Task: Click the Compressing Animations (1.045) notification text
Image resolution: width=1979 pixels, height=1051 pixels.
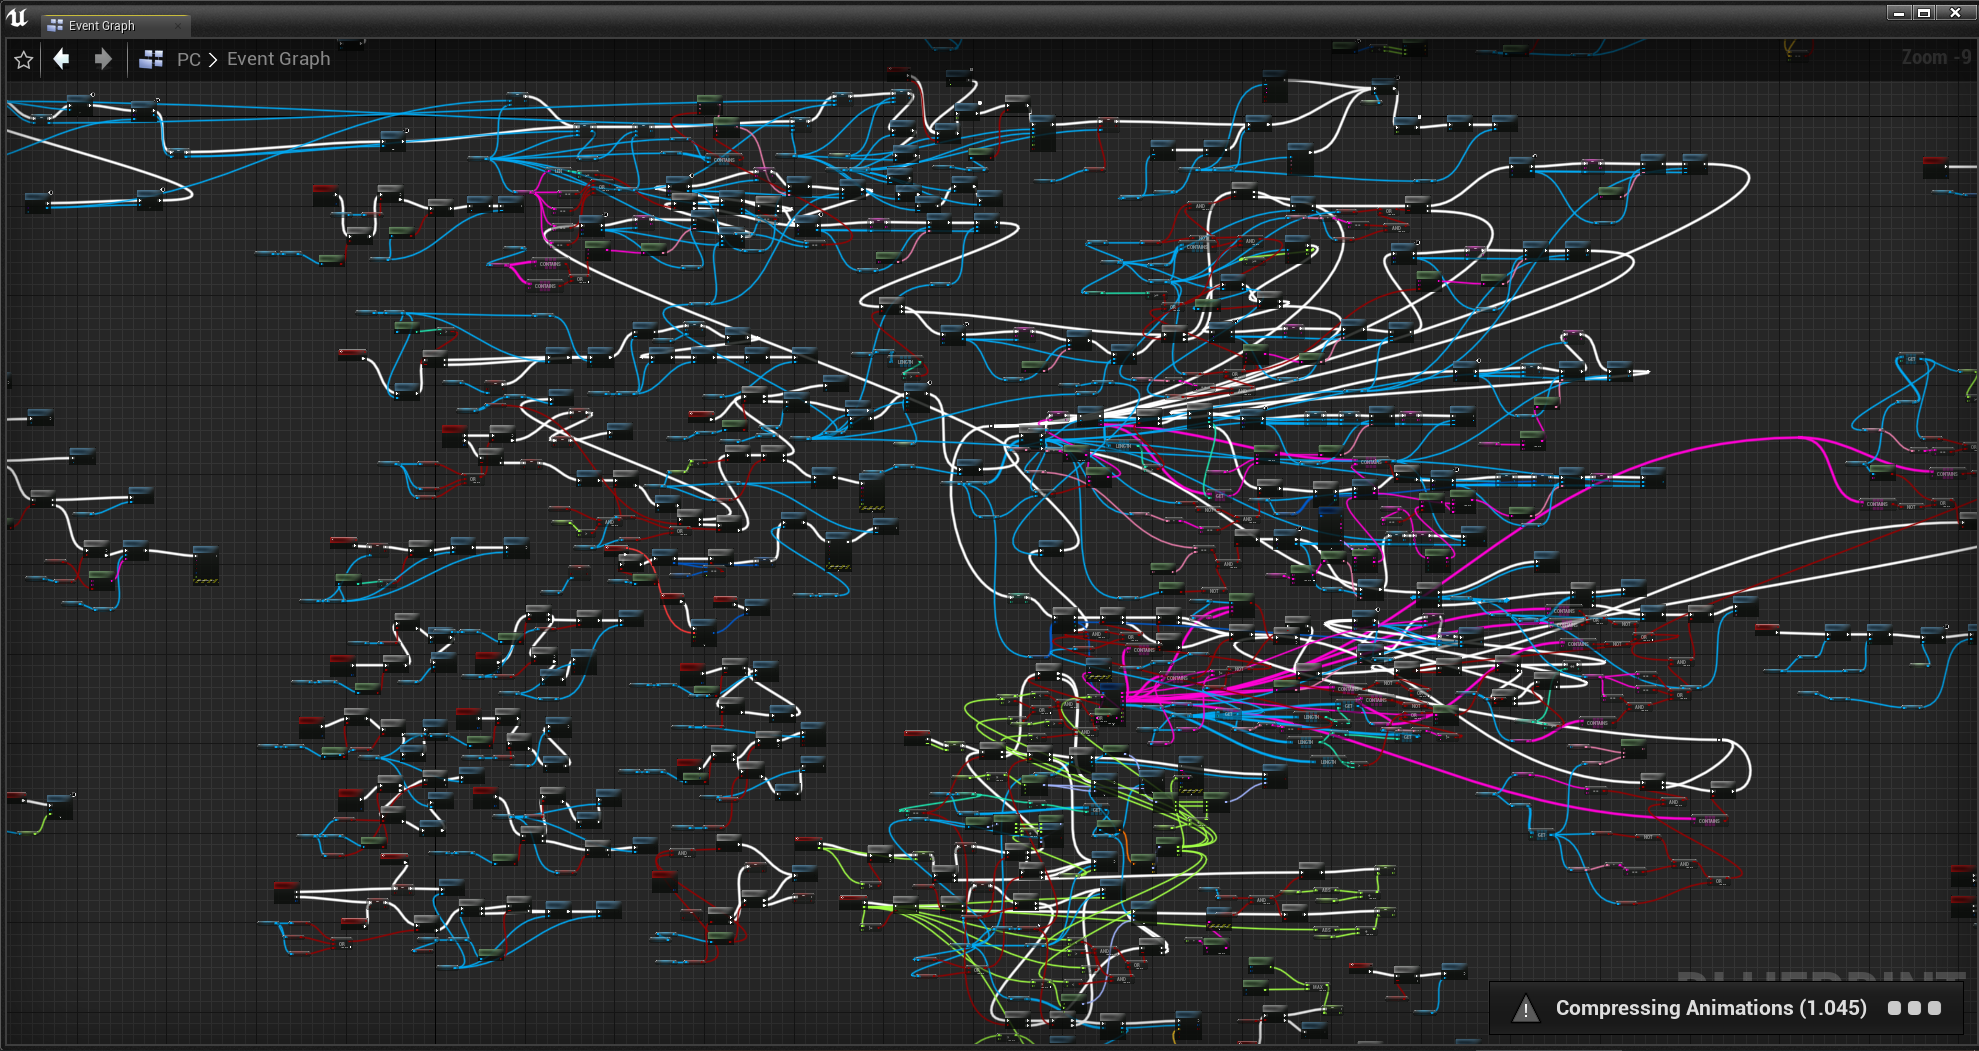Action: [x=1711, y=1008]
